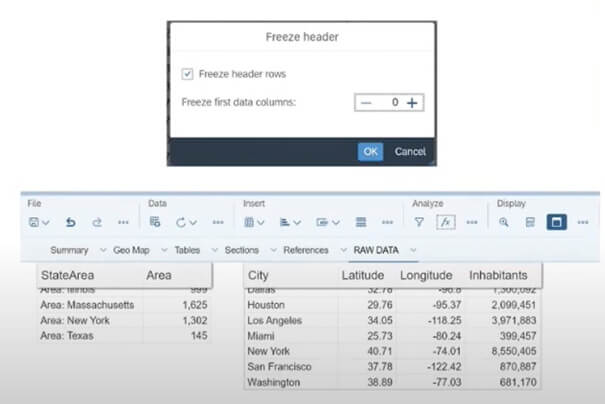Open more File options ellipsis

tap(123, 222)
